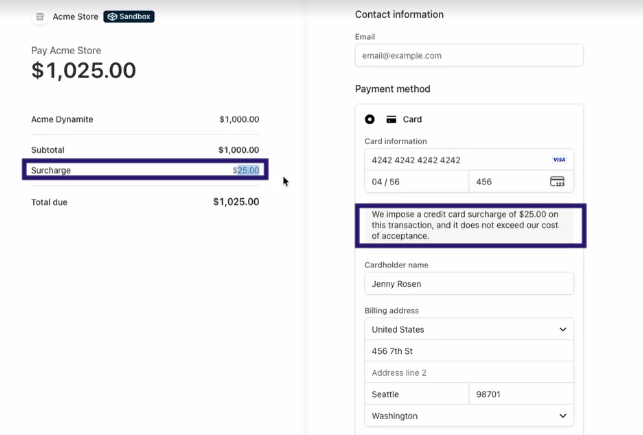The width and height of the screenshot is (643, 435).
Task: Click the Acme Dynamite $1,000.00 price
Action: click(x=239, y=119)
